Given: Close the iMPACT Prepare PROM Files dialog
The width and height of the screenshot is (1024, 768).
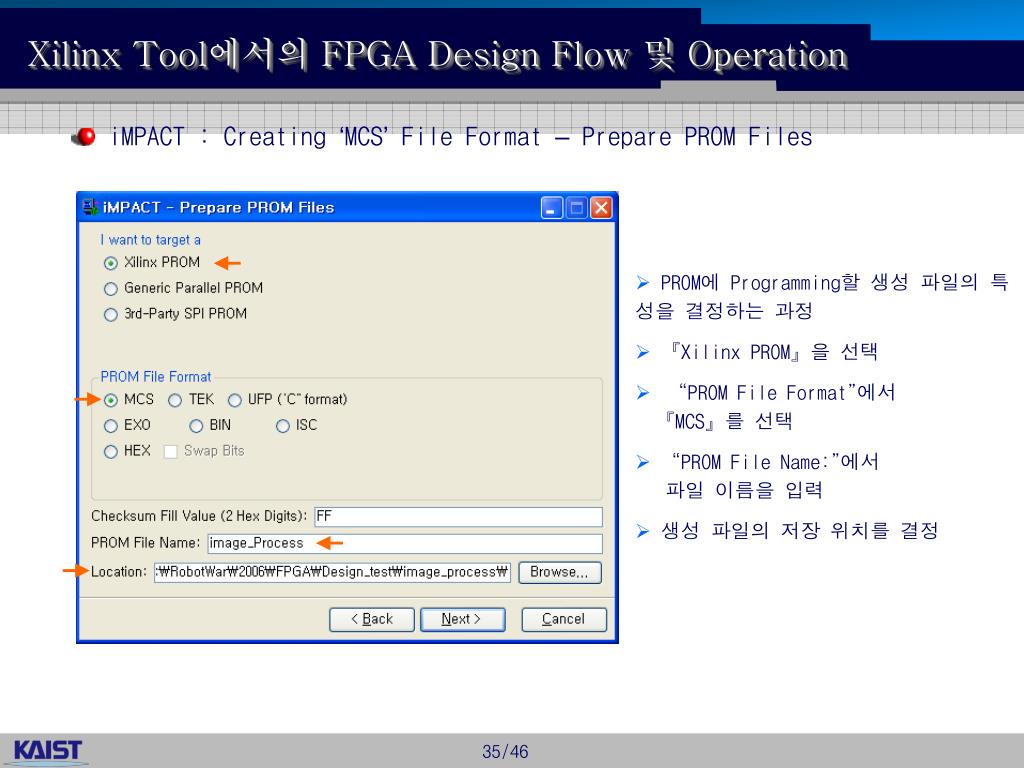Looking at the screenshot, I should (601, 208).
